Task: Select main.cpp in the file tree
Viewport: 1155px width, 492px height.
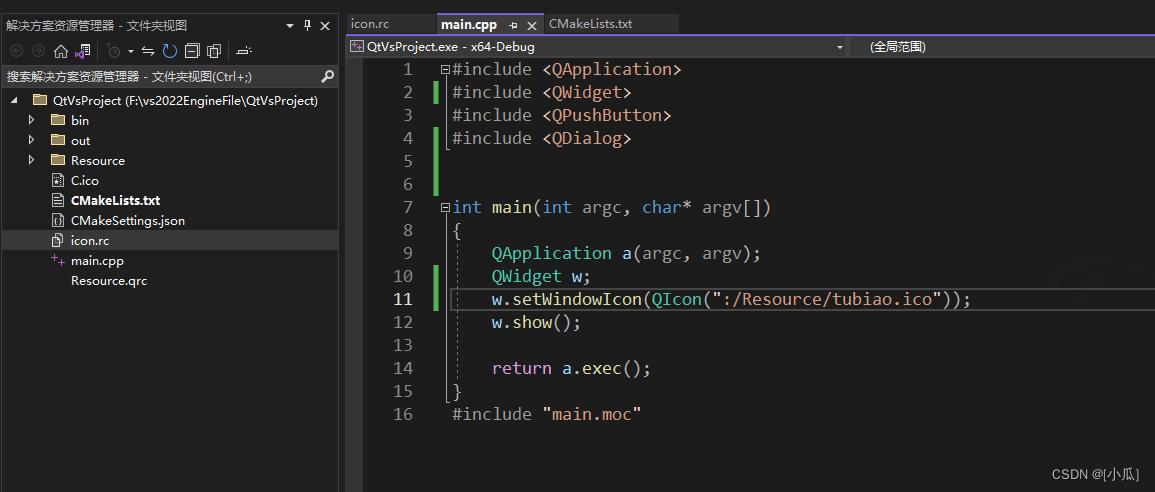Action: tap(97, 261)
